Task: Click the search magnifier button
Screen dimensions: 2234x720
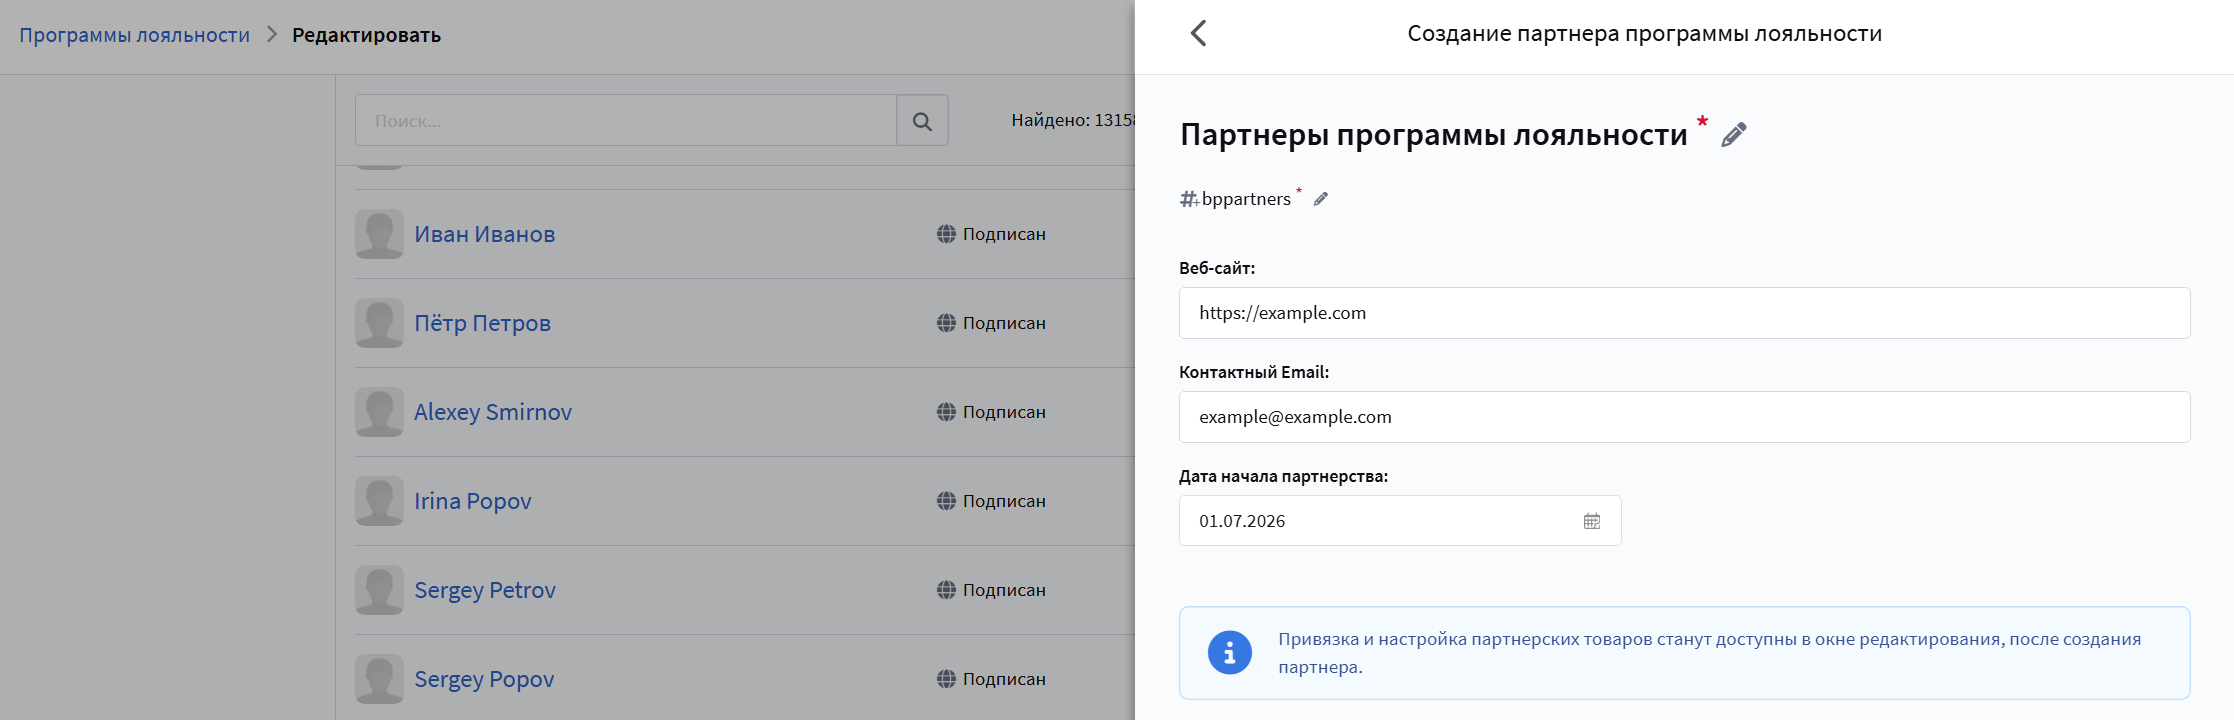Action: (922, 121)
